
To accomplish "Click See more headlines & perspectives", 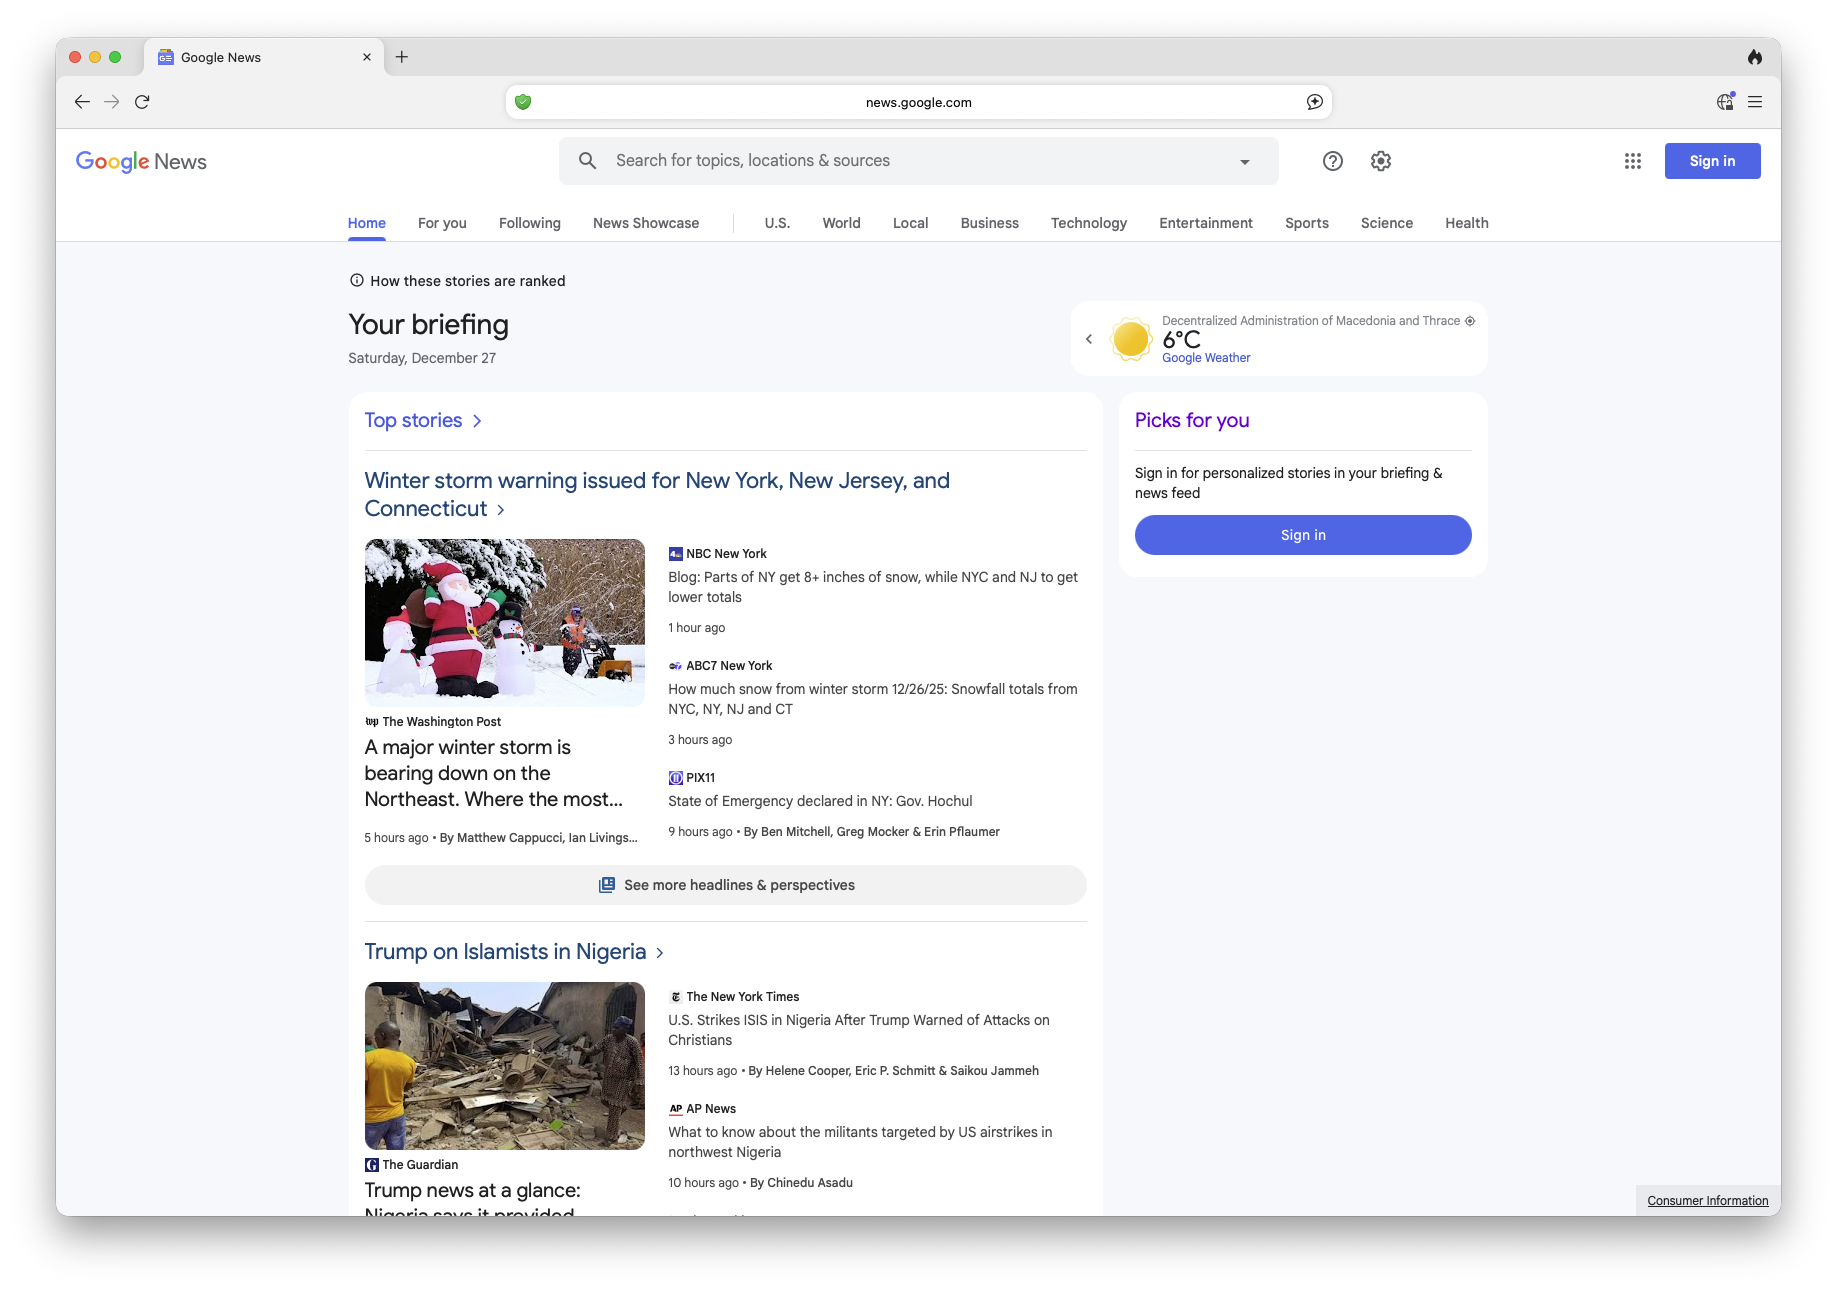I will click(725, 885).
